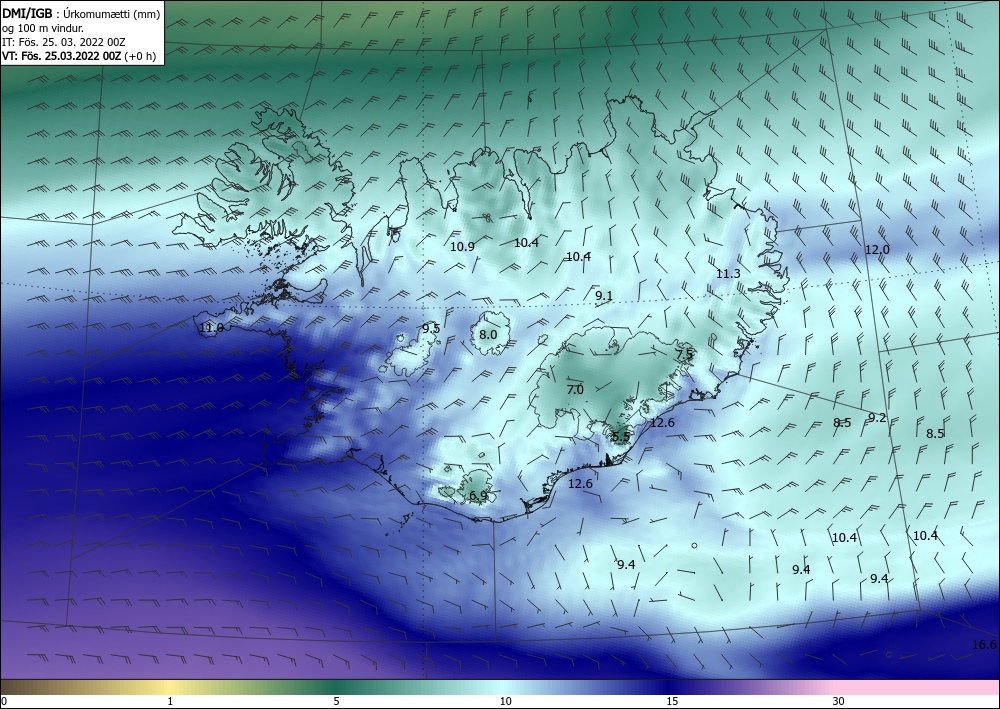The image size is (1000, 709).
Task: Click the 5.5 value on the southeast coast
Action: pyautogui.click(x=621, y=436)
